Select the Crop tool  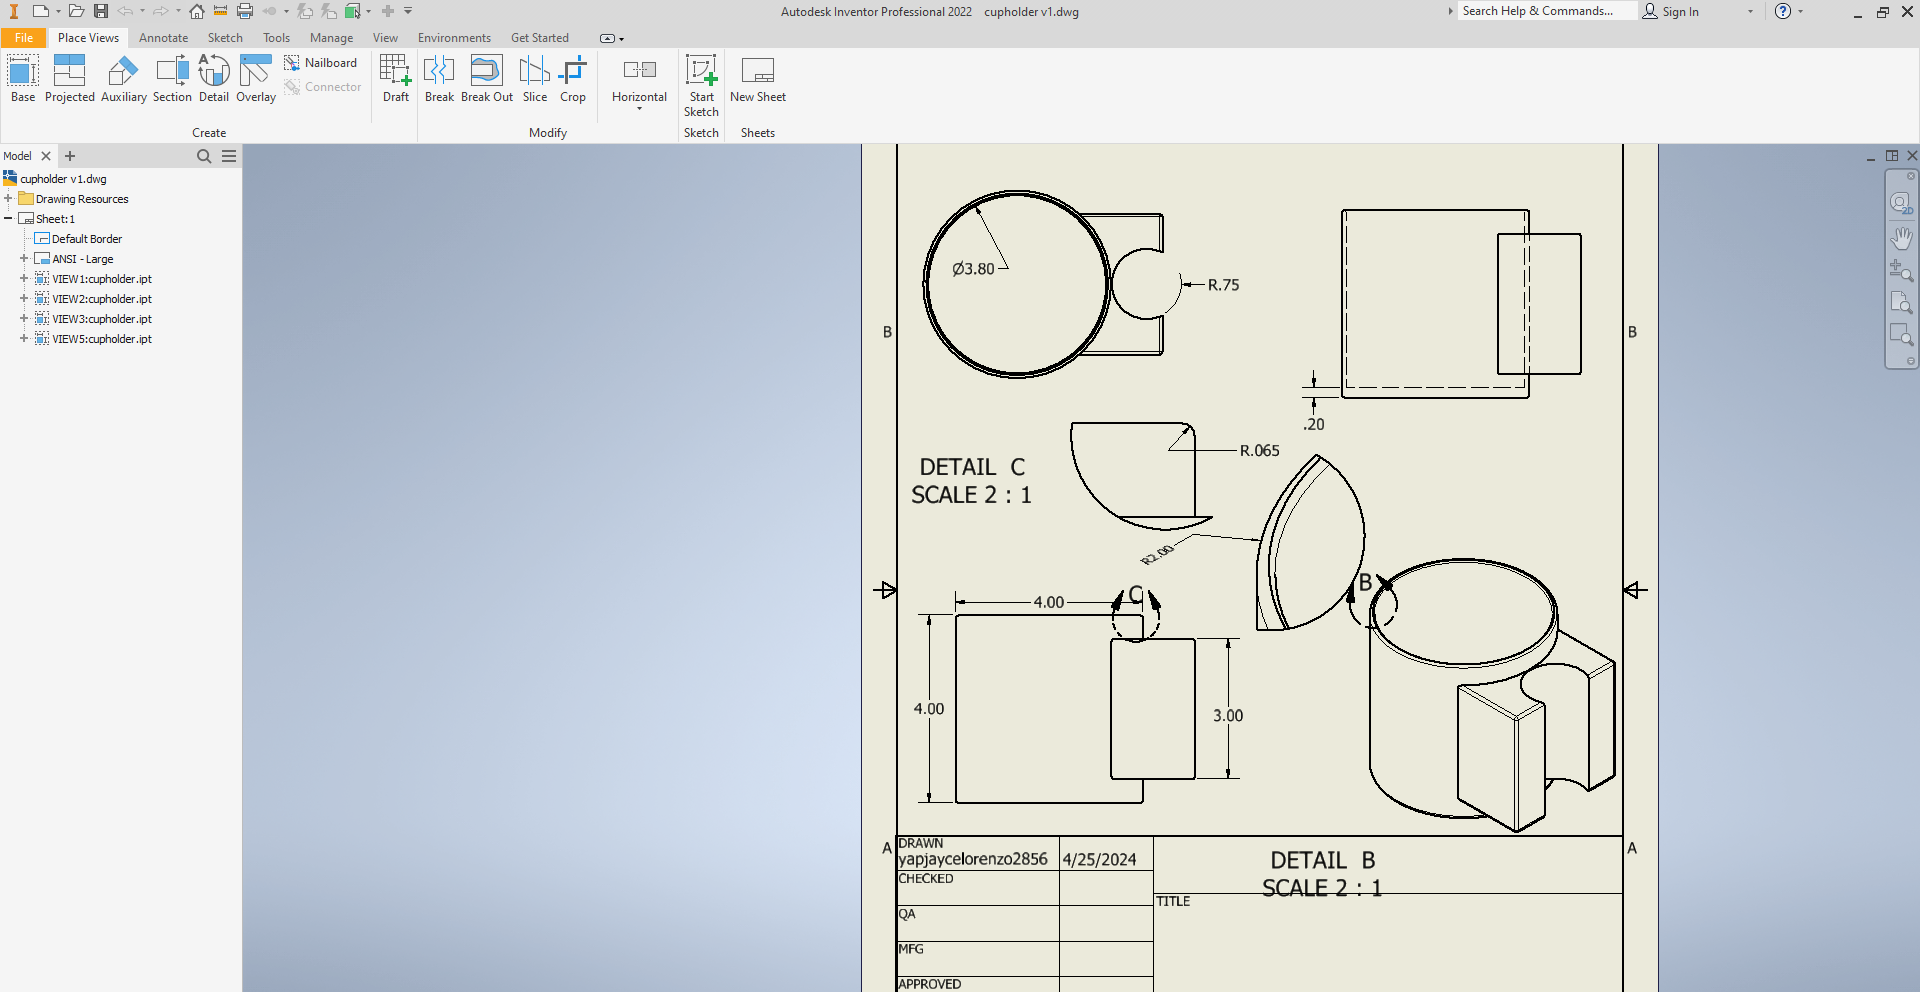pyautogui.click(x=573, y=79)
